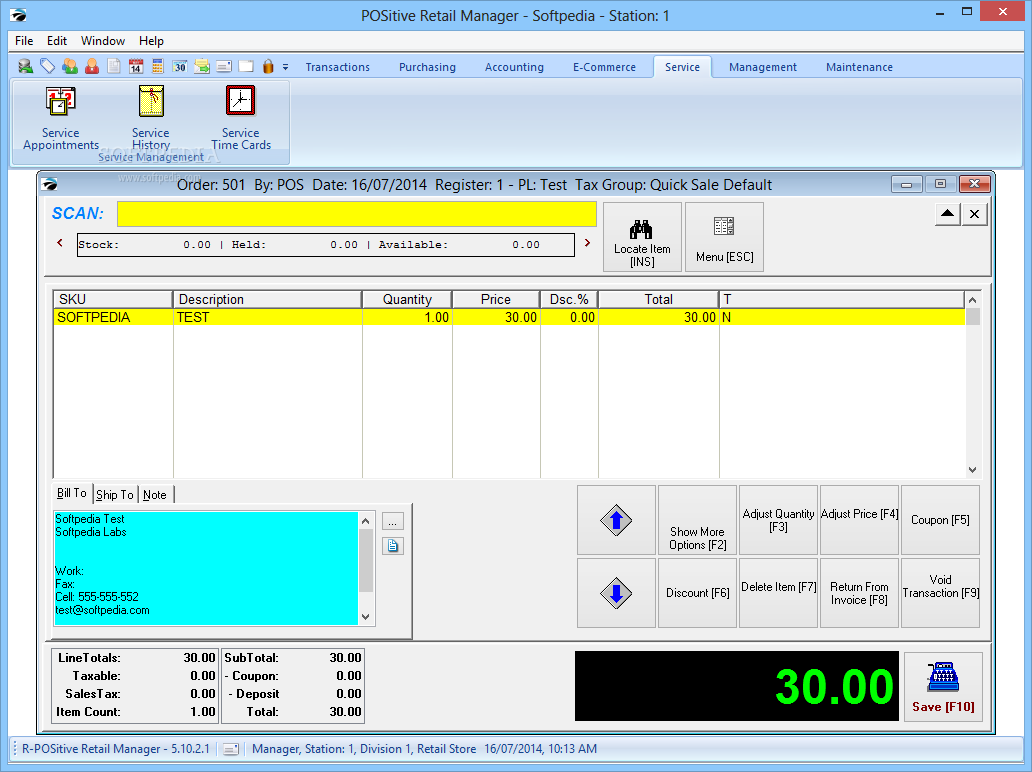Open the Window menu

[x=103, y=41]
